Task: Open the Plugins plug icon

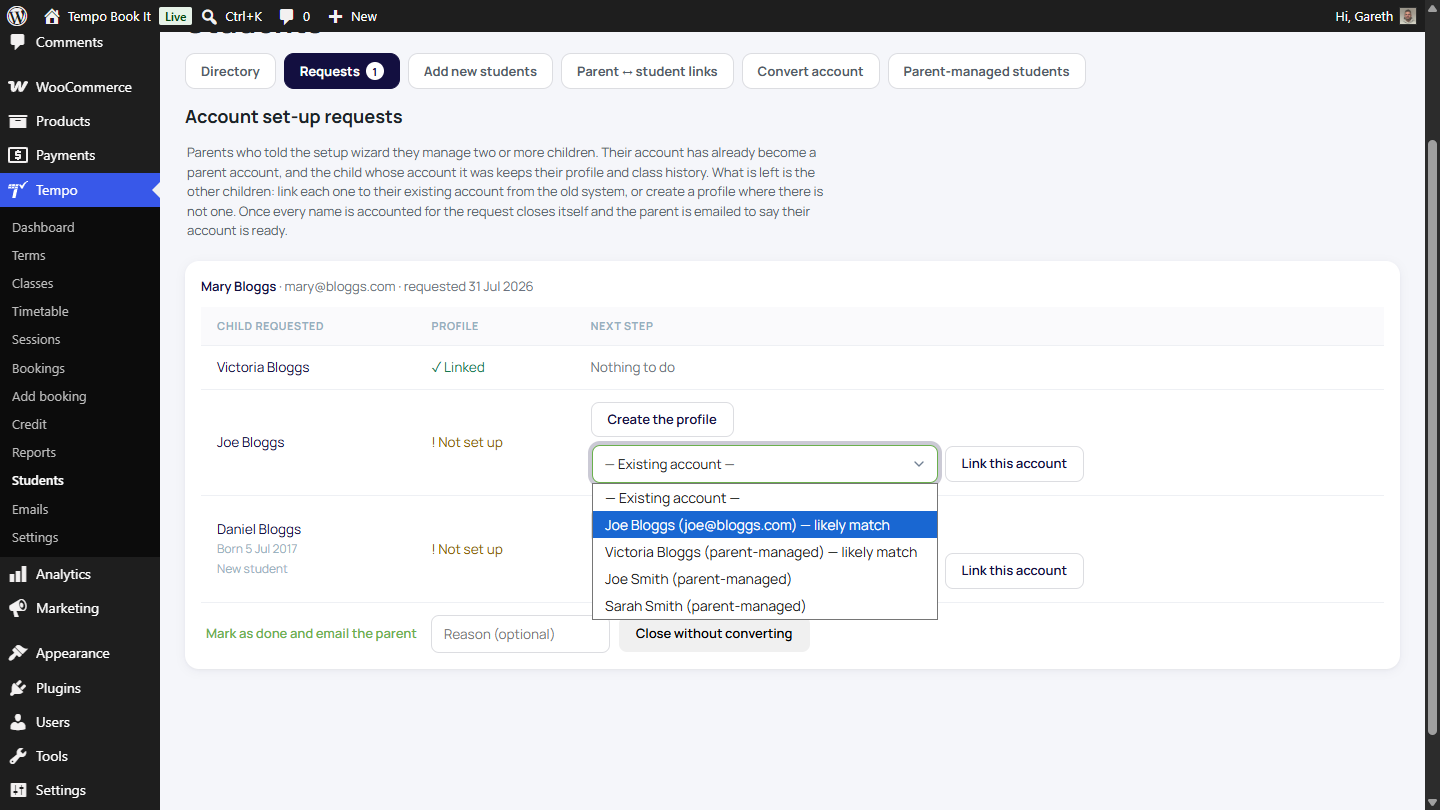Action: pyautogui.click(x=18, y=688)
